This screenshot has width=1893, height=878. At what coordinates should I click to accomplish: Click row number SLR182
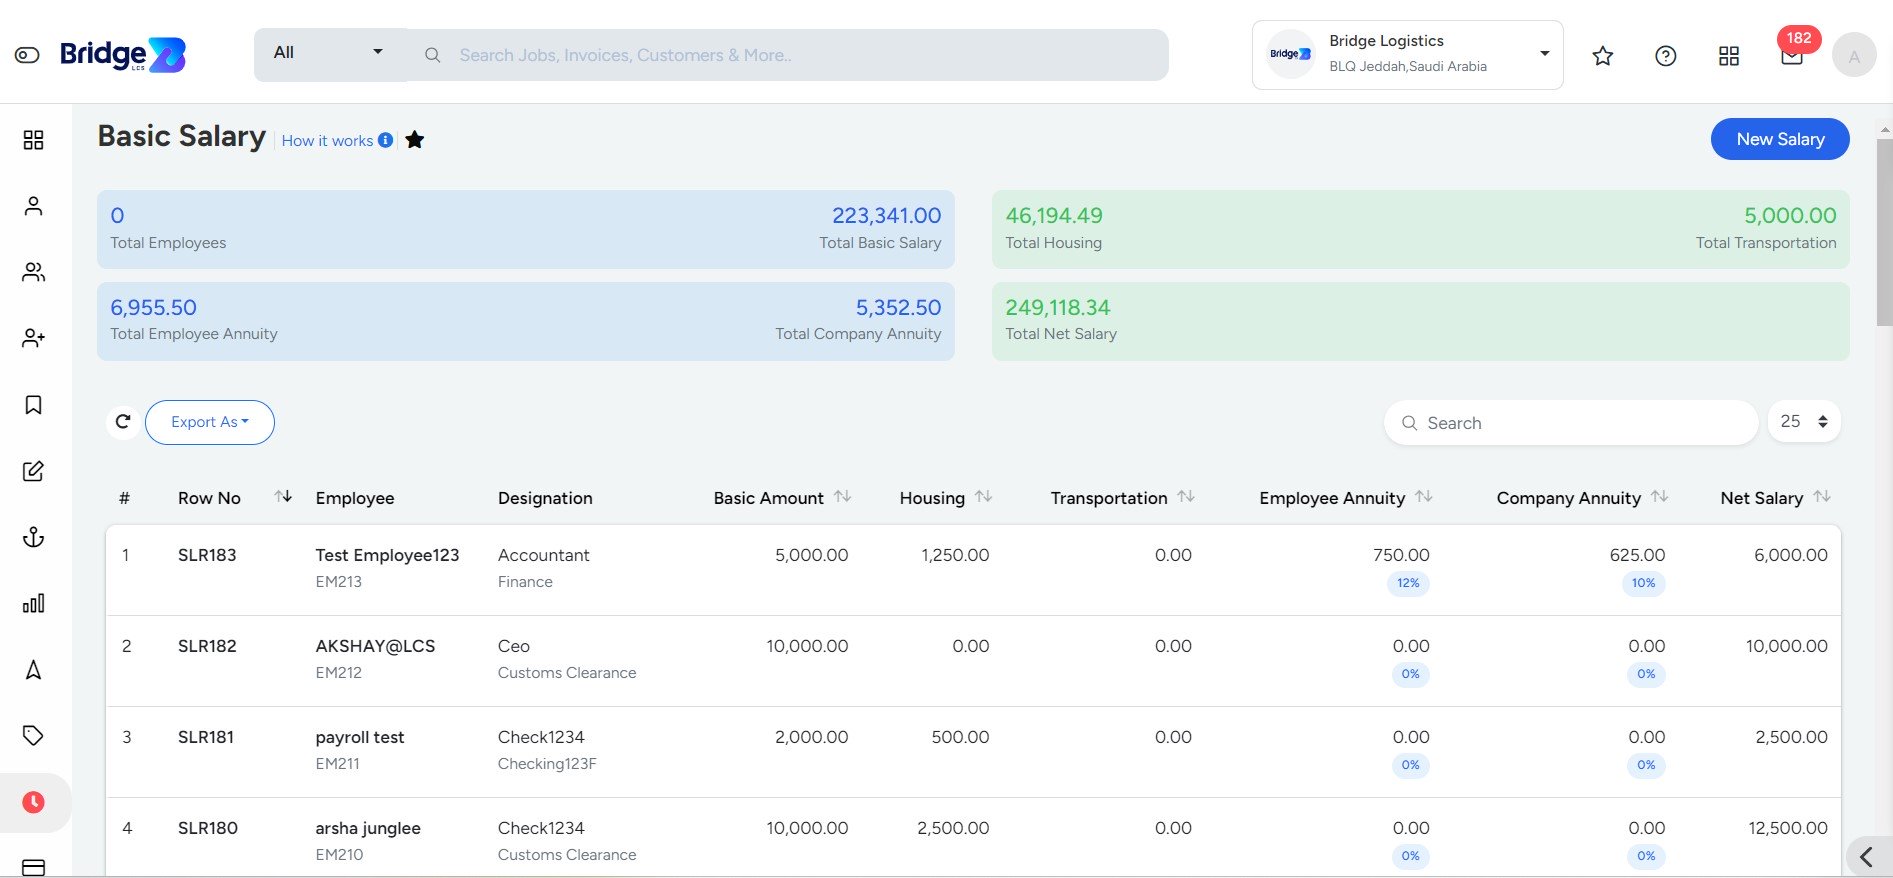[207, 646]
